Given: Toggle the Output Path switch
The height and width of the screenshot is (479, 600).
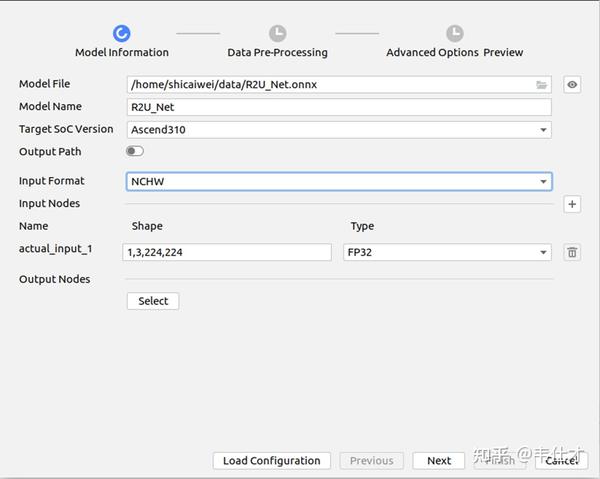Looking at the screenshot, I should (135, 151).
